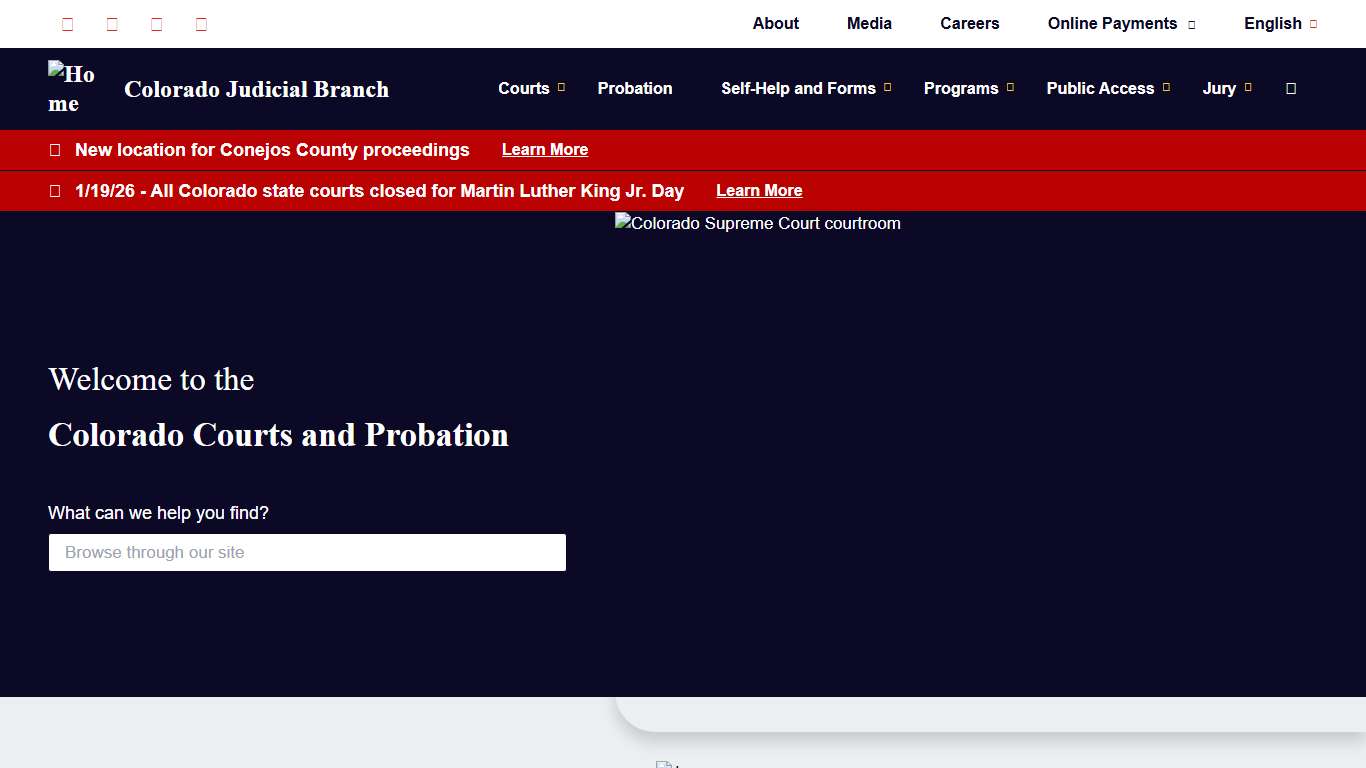Click the alert icon beside the MLK Day closure notice

click(55, 191)
